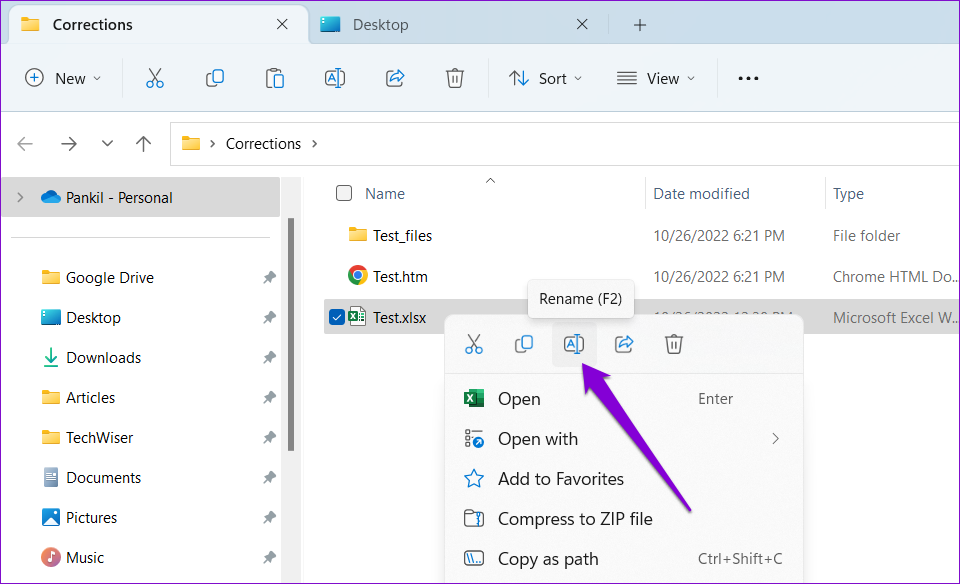Open Downloads in sidebar
Screen dimensions: 960x584
(x=103, y=358)
